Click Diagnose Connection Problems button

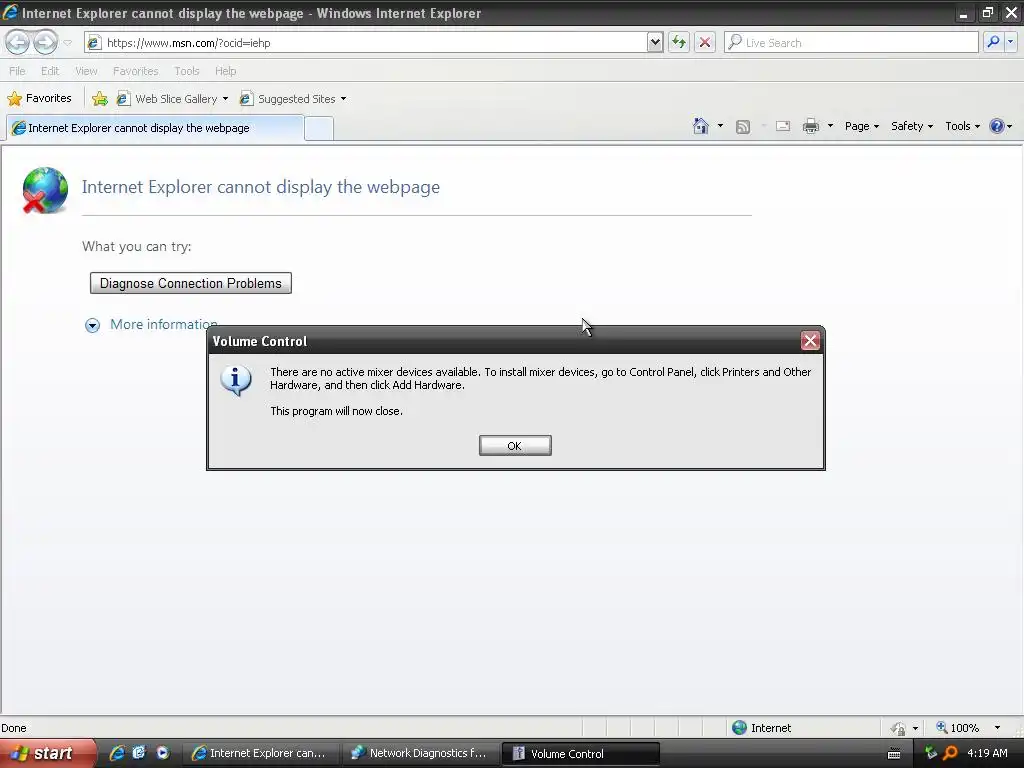[191, 283]
